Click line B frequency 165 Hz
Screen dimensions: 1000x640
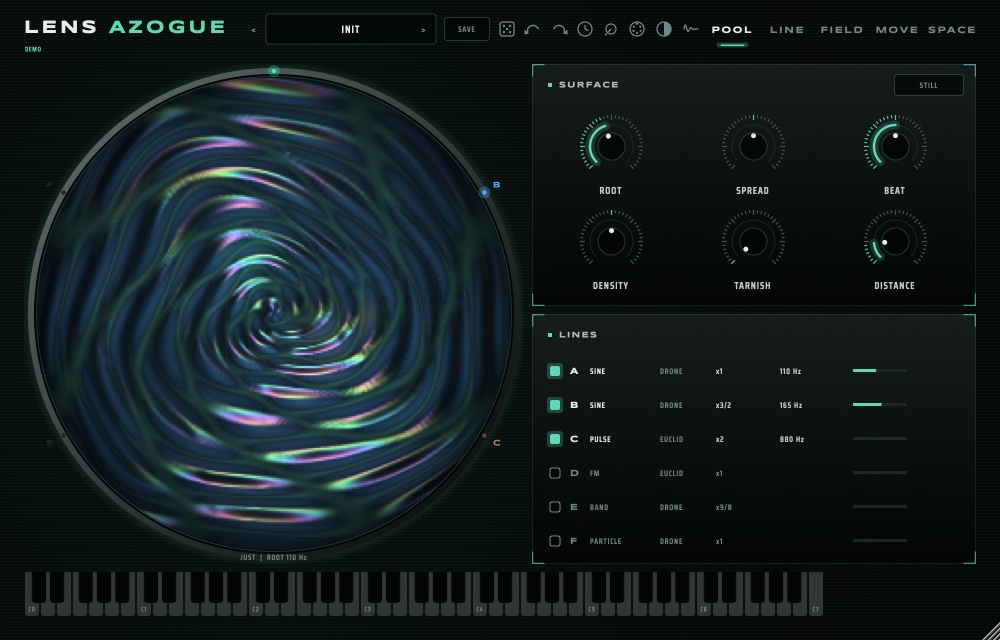790,405
